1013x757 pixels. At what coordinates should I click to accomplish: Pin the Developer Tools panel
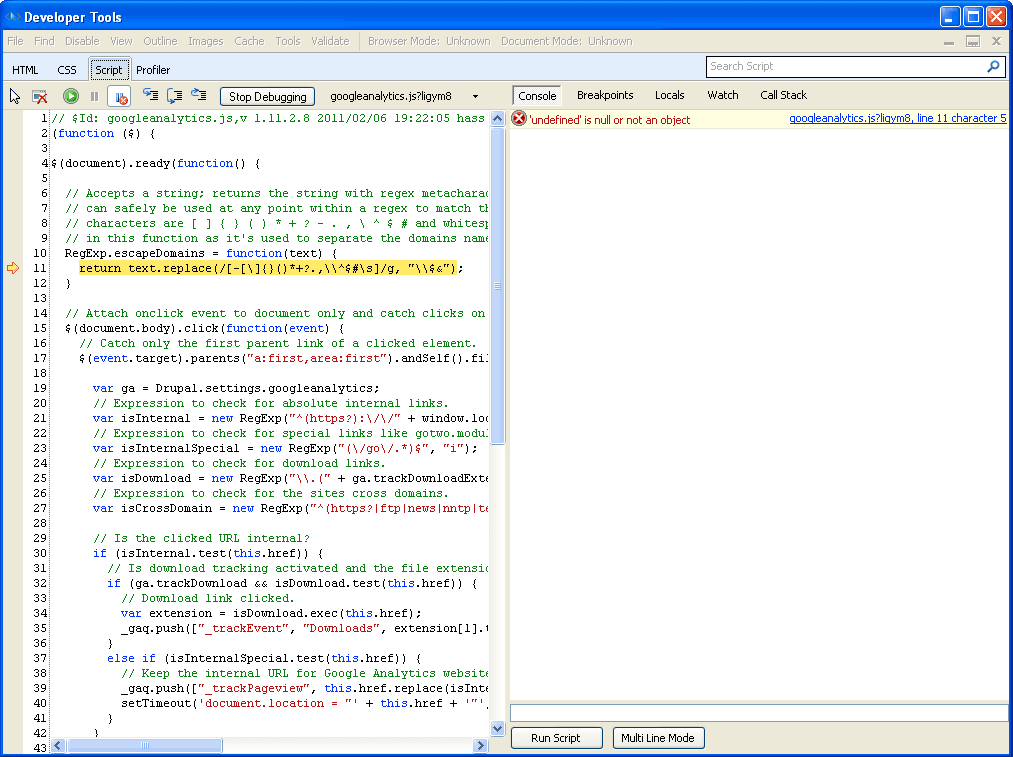click(972, 42)
